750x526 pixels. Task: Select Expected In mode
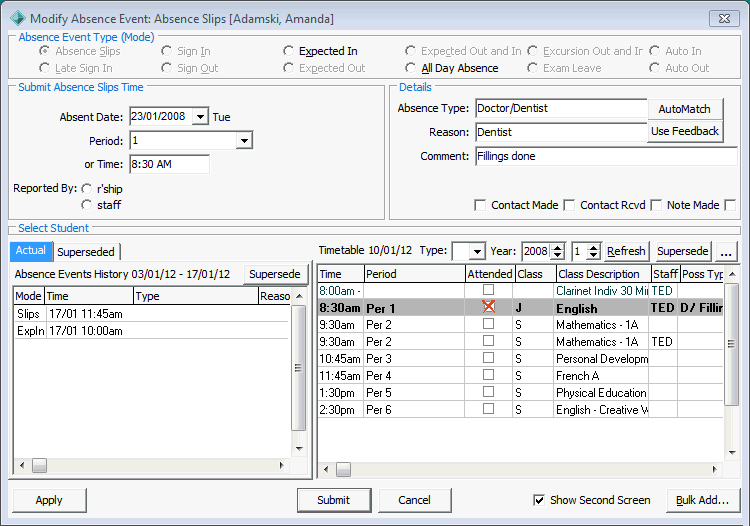tap(288, 51)
